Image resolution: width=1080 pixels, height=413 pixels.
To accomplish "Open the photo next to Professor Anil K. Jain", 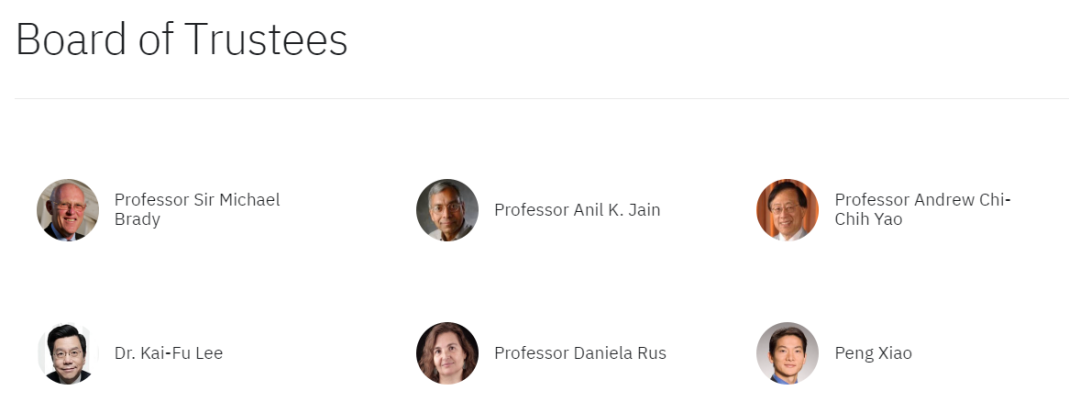I will tap(447, 210).
